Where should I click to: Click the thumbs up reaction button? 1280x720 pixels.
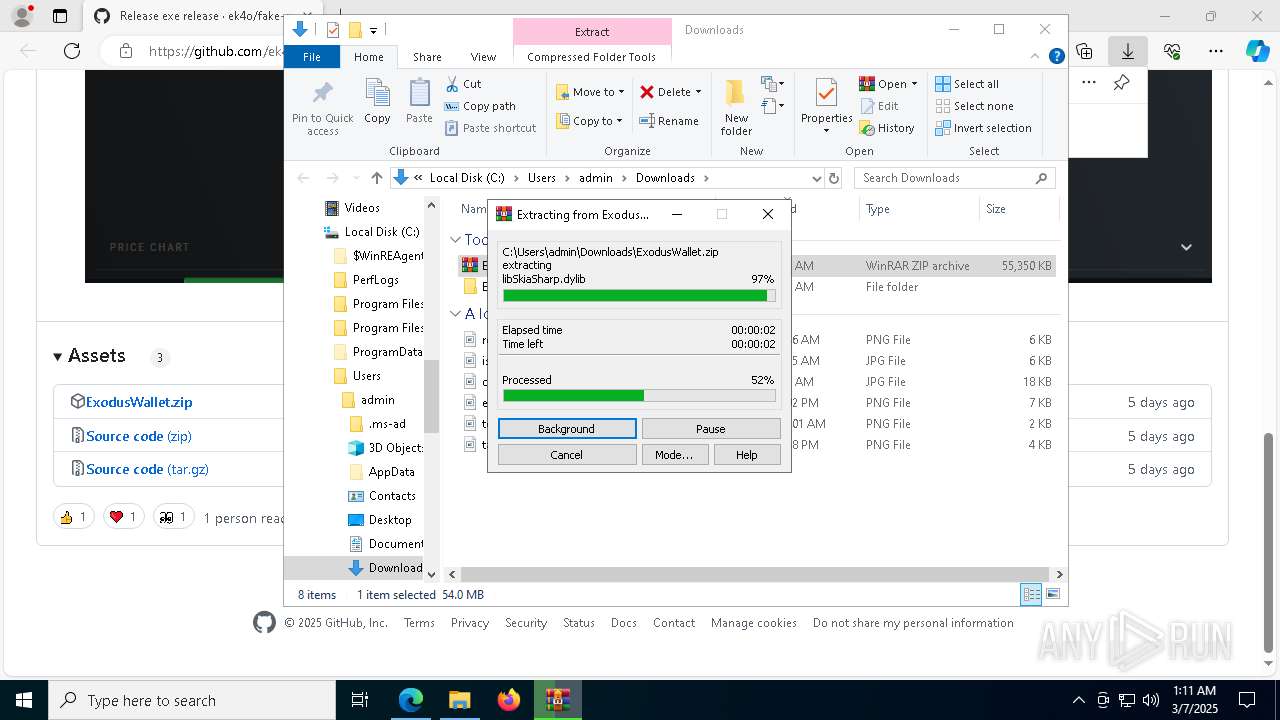click(x=74, y=517)
